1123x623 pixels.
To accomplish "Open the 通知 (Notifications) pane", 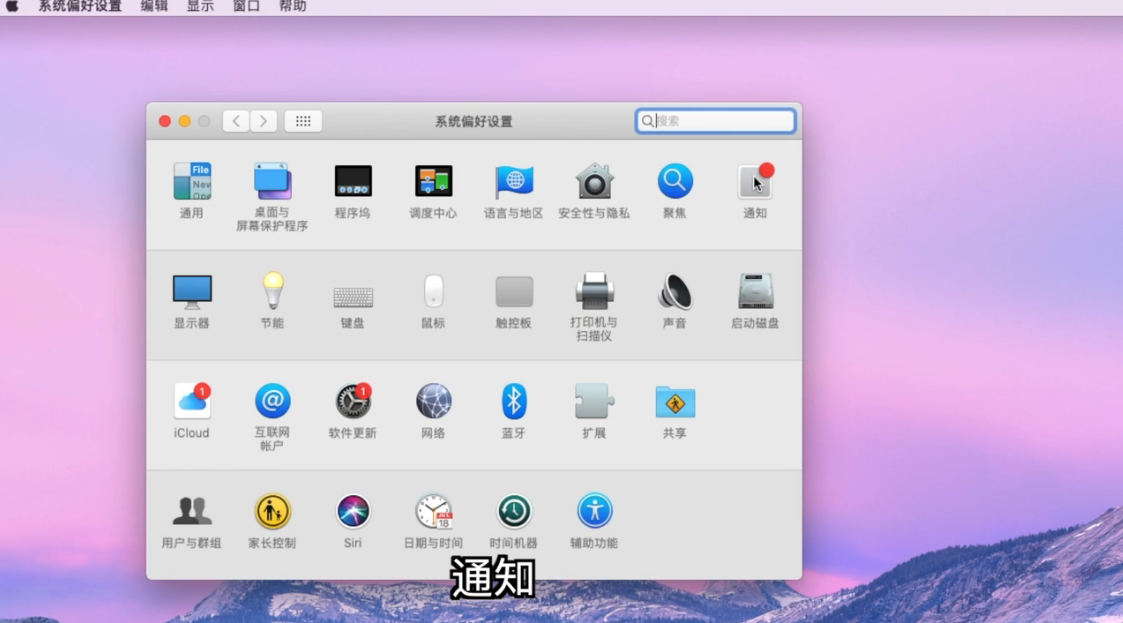I will (755, 182).
